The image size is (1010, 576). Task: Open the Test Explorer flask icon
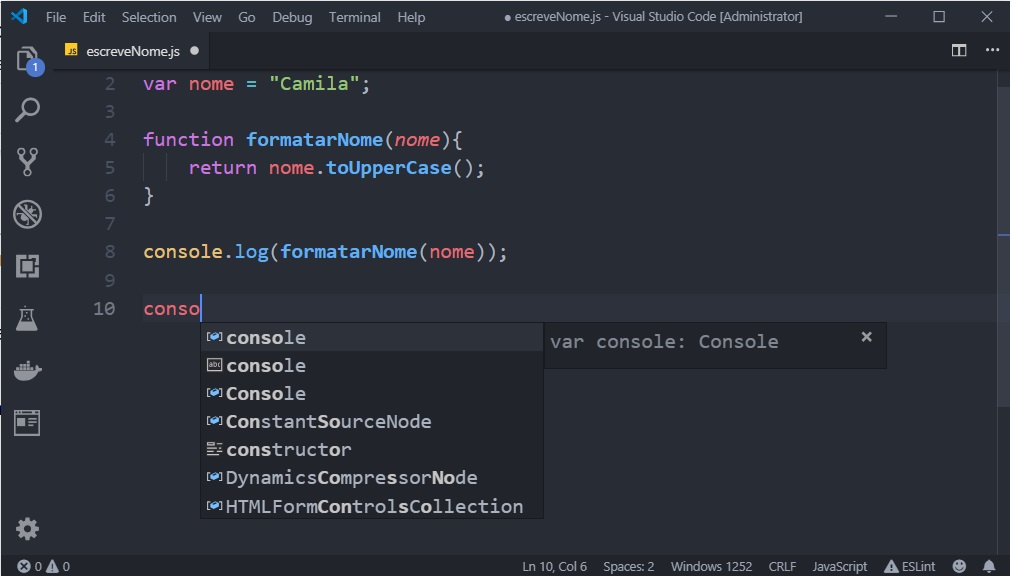coord(27,318)
